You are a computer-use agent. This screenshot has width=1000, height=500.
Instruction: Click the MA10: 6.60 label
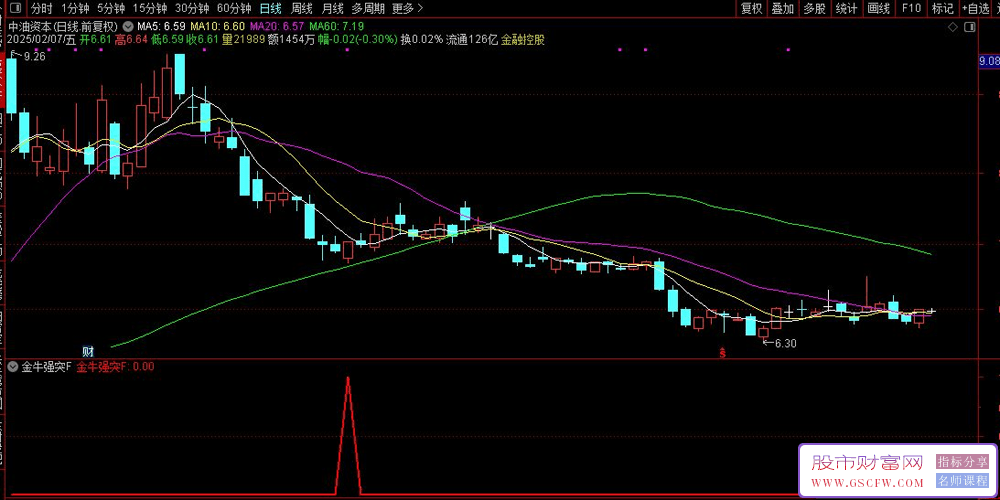tap(217, 27)
